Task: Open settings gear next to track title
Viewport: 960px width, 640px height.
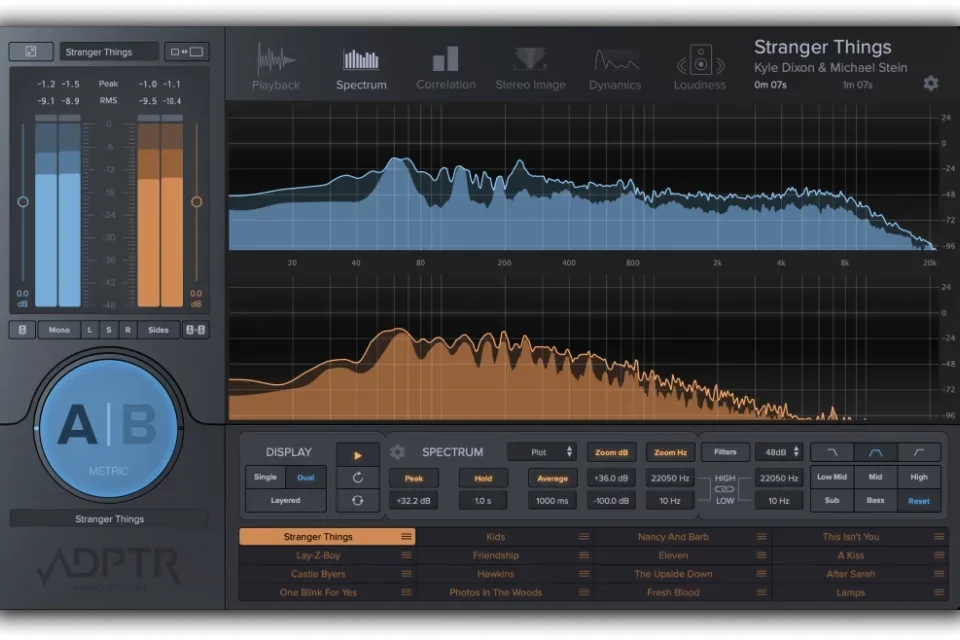Action: tap(931, 83)
